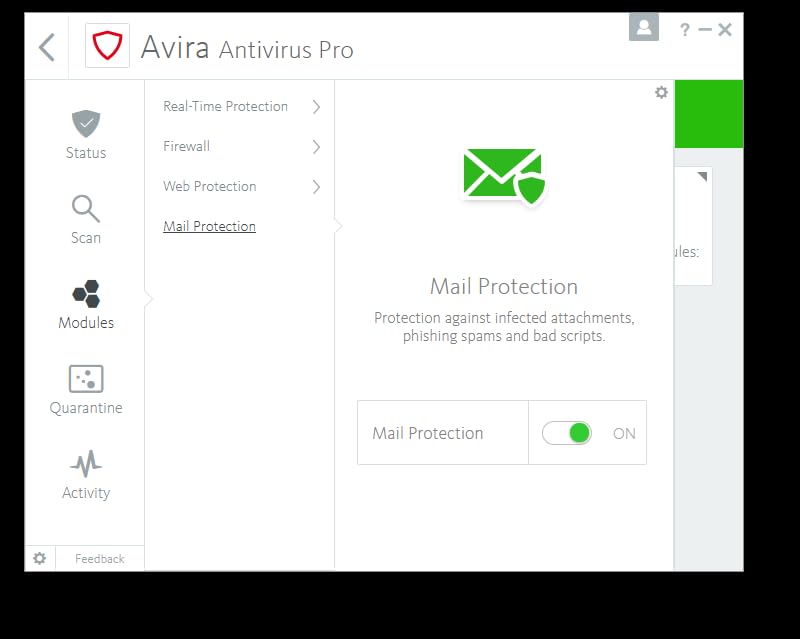Minimize the Avira window
Screen dimensions: 800x639
[x=705, y=30]
